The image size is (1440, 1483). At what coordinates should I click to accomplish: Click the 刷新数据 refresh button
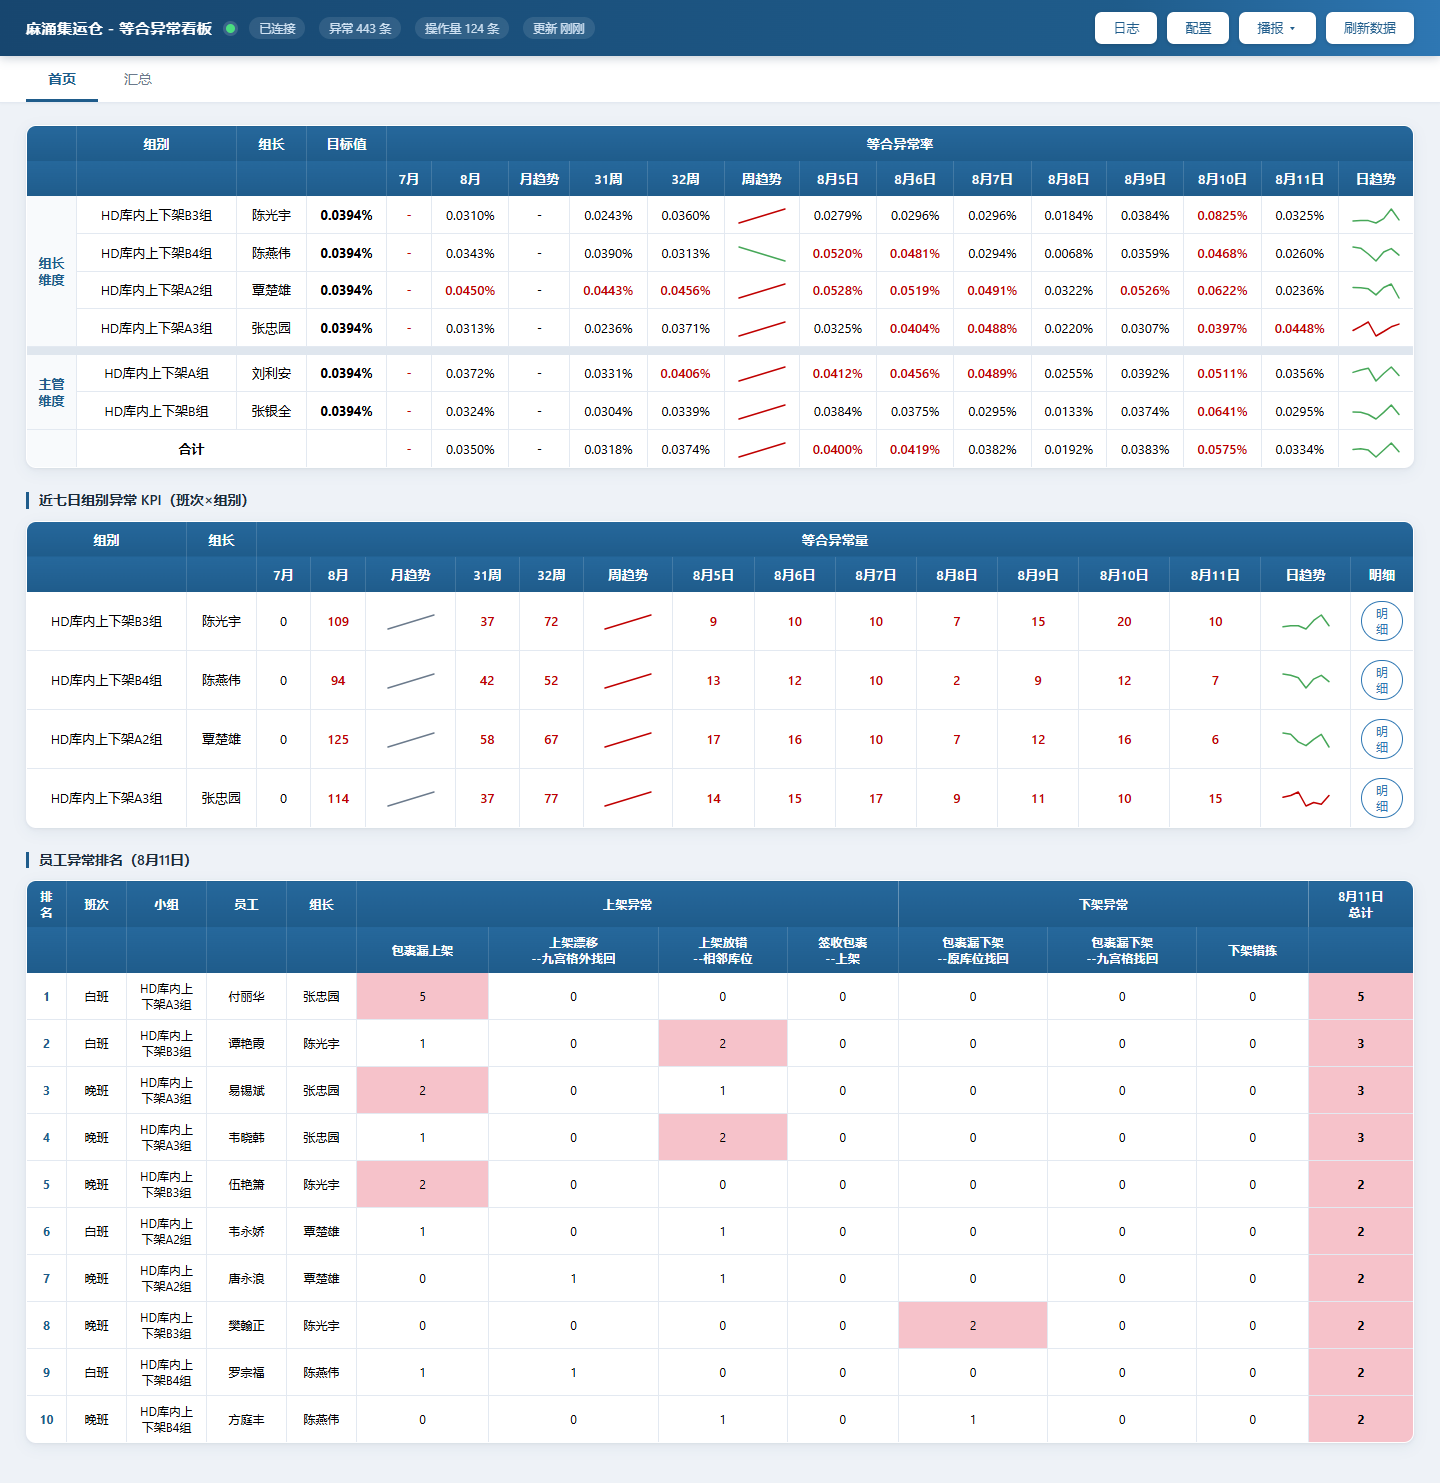click(x=1370, y=28)
